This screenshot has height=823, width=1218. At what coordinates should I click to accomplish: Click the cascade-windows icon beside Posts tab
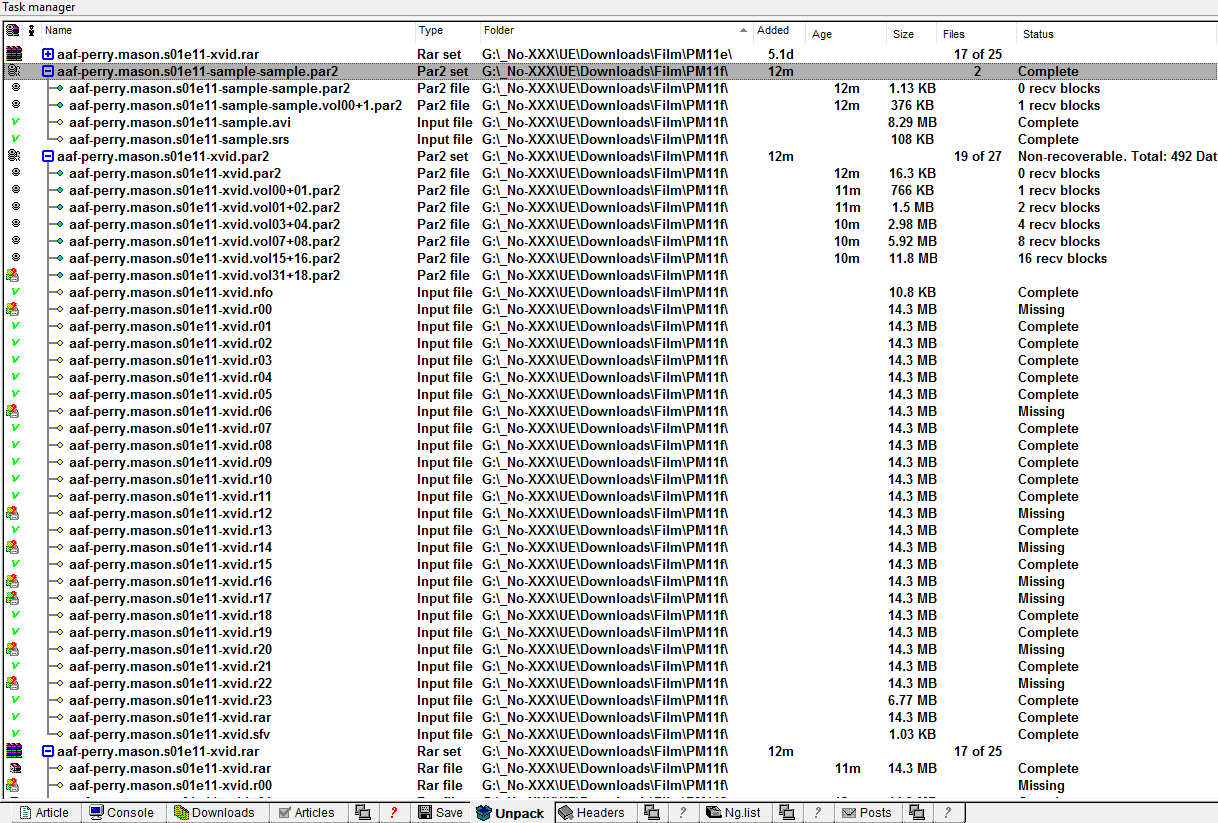(916, 812)
